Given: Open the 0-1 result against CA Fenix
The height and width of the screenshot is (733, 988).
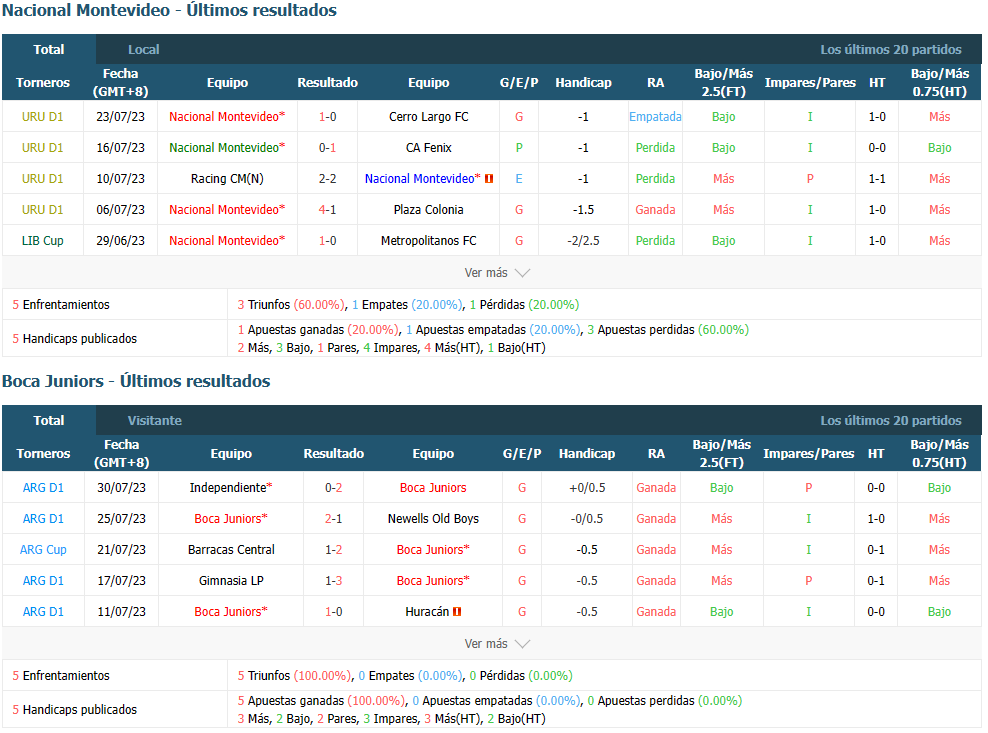Looking at the screenshot, I should click(x=327, y=147).
